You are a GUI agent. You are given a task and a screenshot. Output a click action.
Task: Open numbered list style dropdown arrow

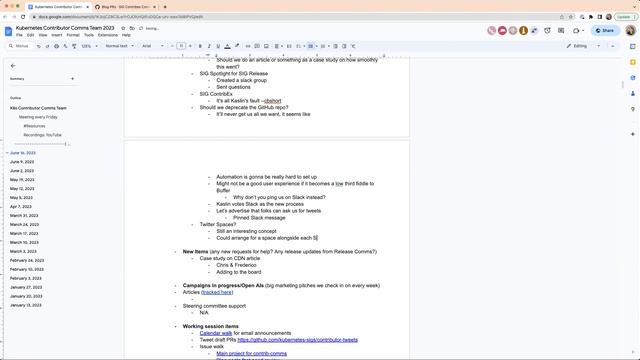[329, 46]
